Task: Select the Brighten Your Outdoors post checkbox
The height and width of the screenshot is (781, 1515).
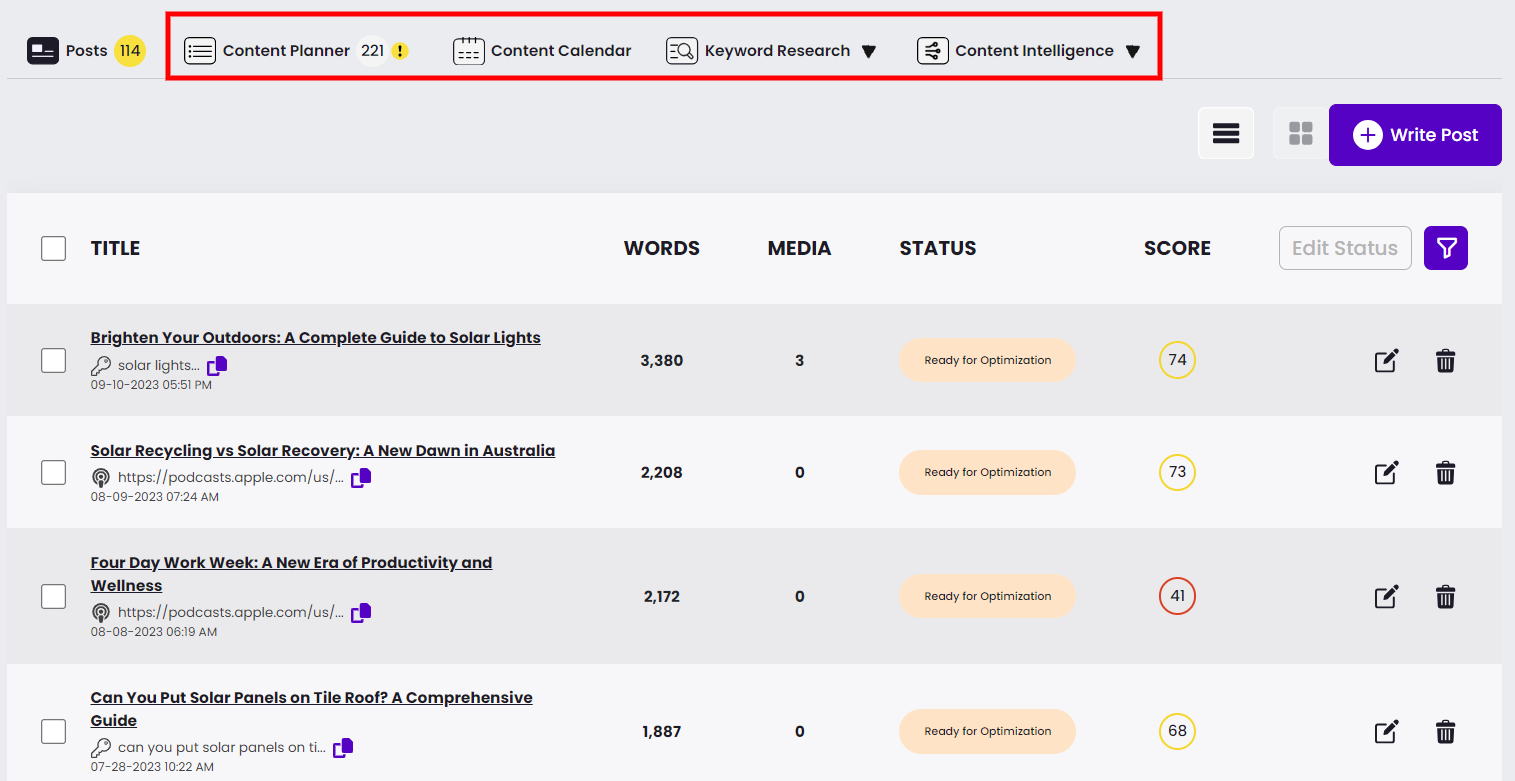Action: click(x=54, y=360)
